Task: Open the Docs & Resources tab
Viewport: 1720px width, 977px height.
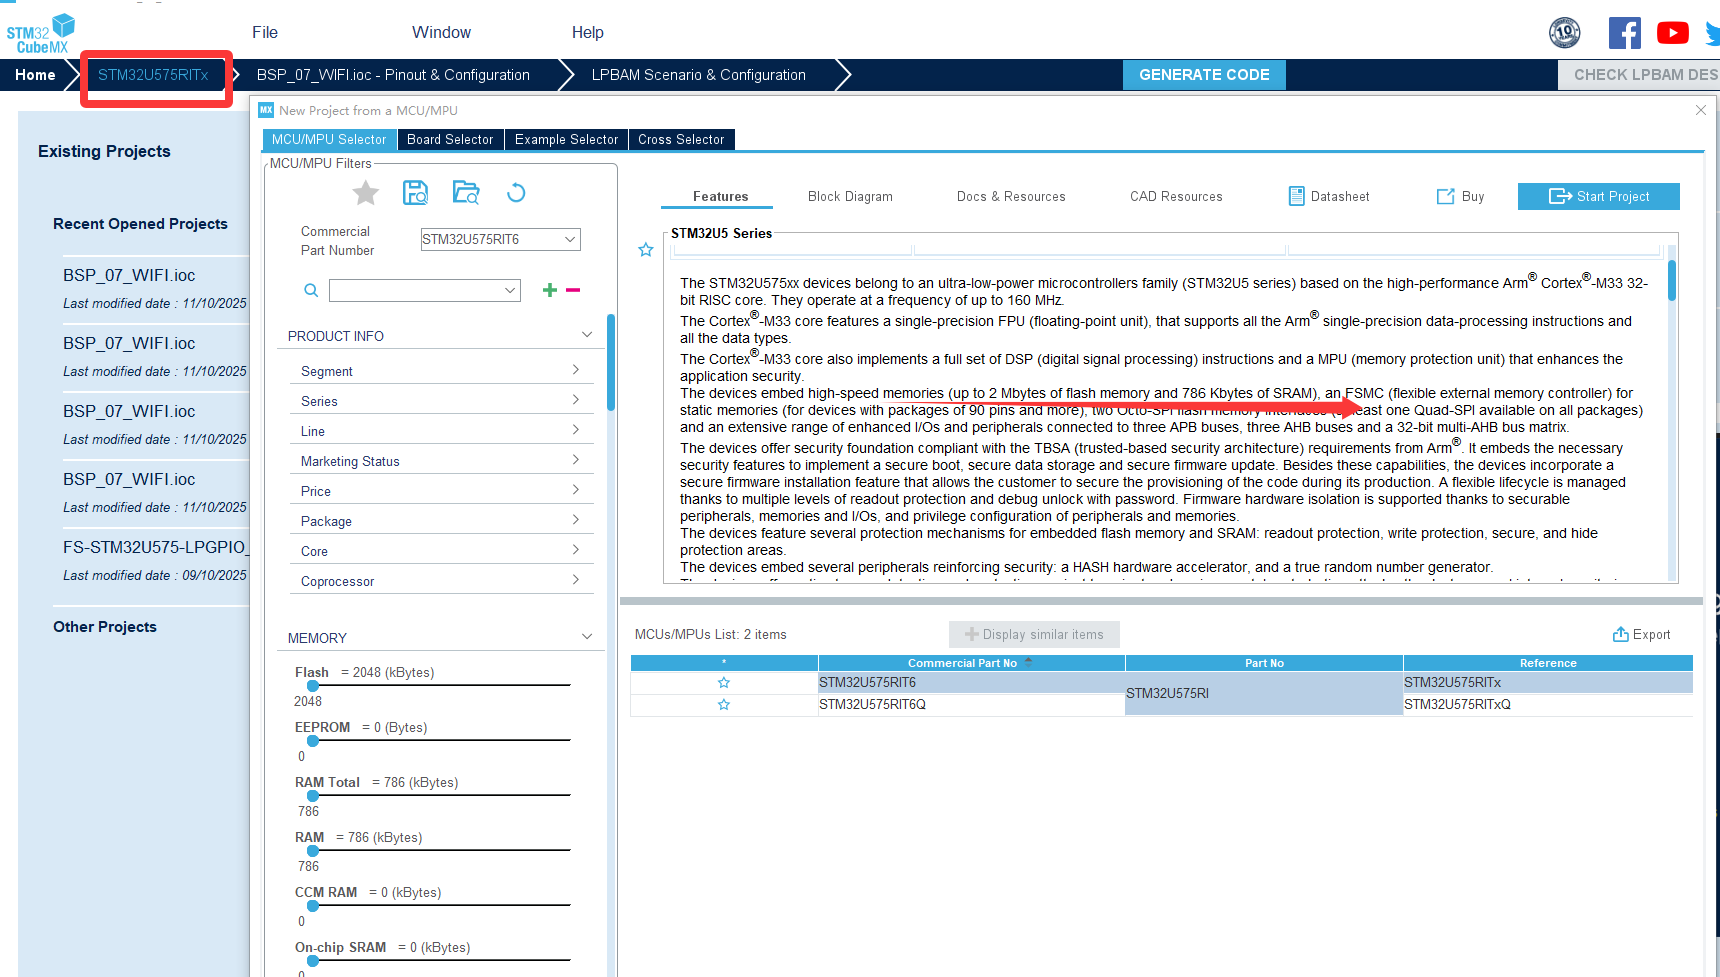Action: 1011,197
